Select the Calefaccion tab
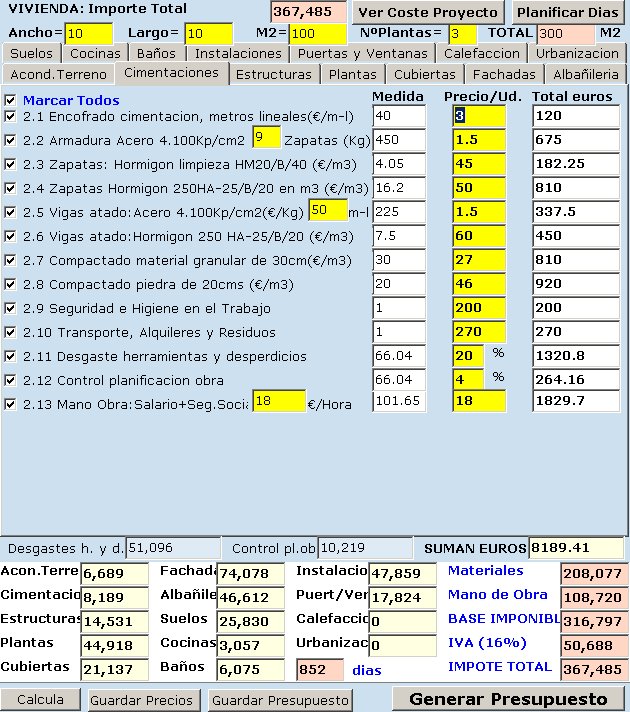 481,54
